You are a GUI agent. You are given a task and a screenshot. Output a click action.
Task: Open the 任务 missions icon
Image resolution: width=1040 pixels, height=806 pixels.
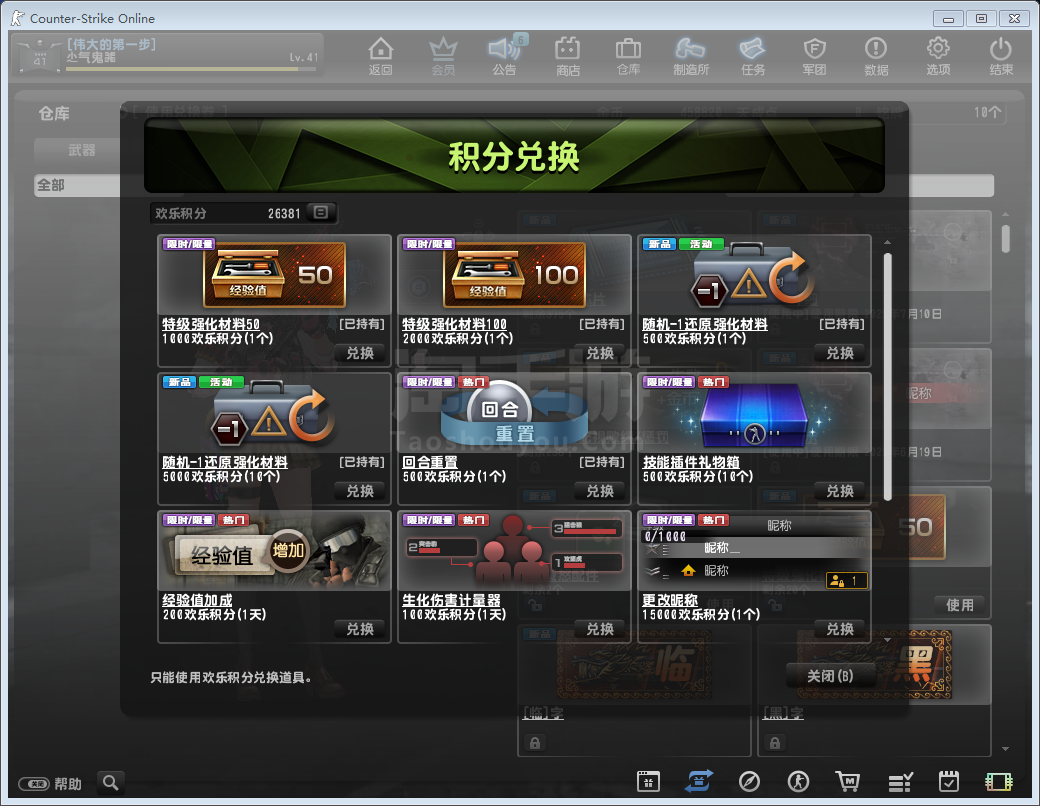click(752, 56)
